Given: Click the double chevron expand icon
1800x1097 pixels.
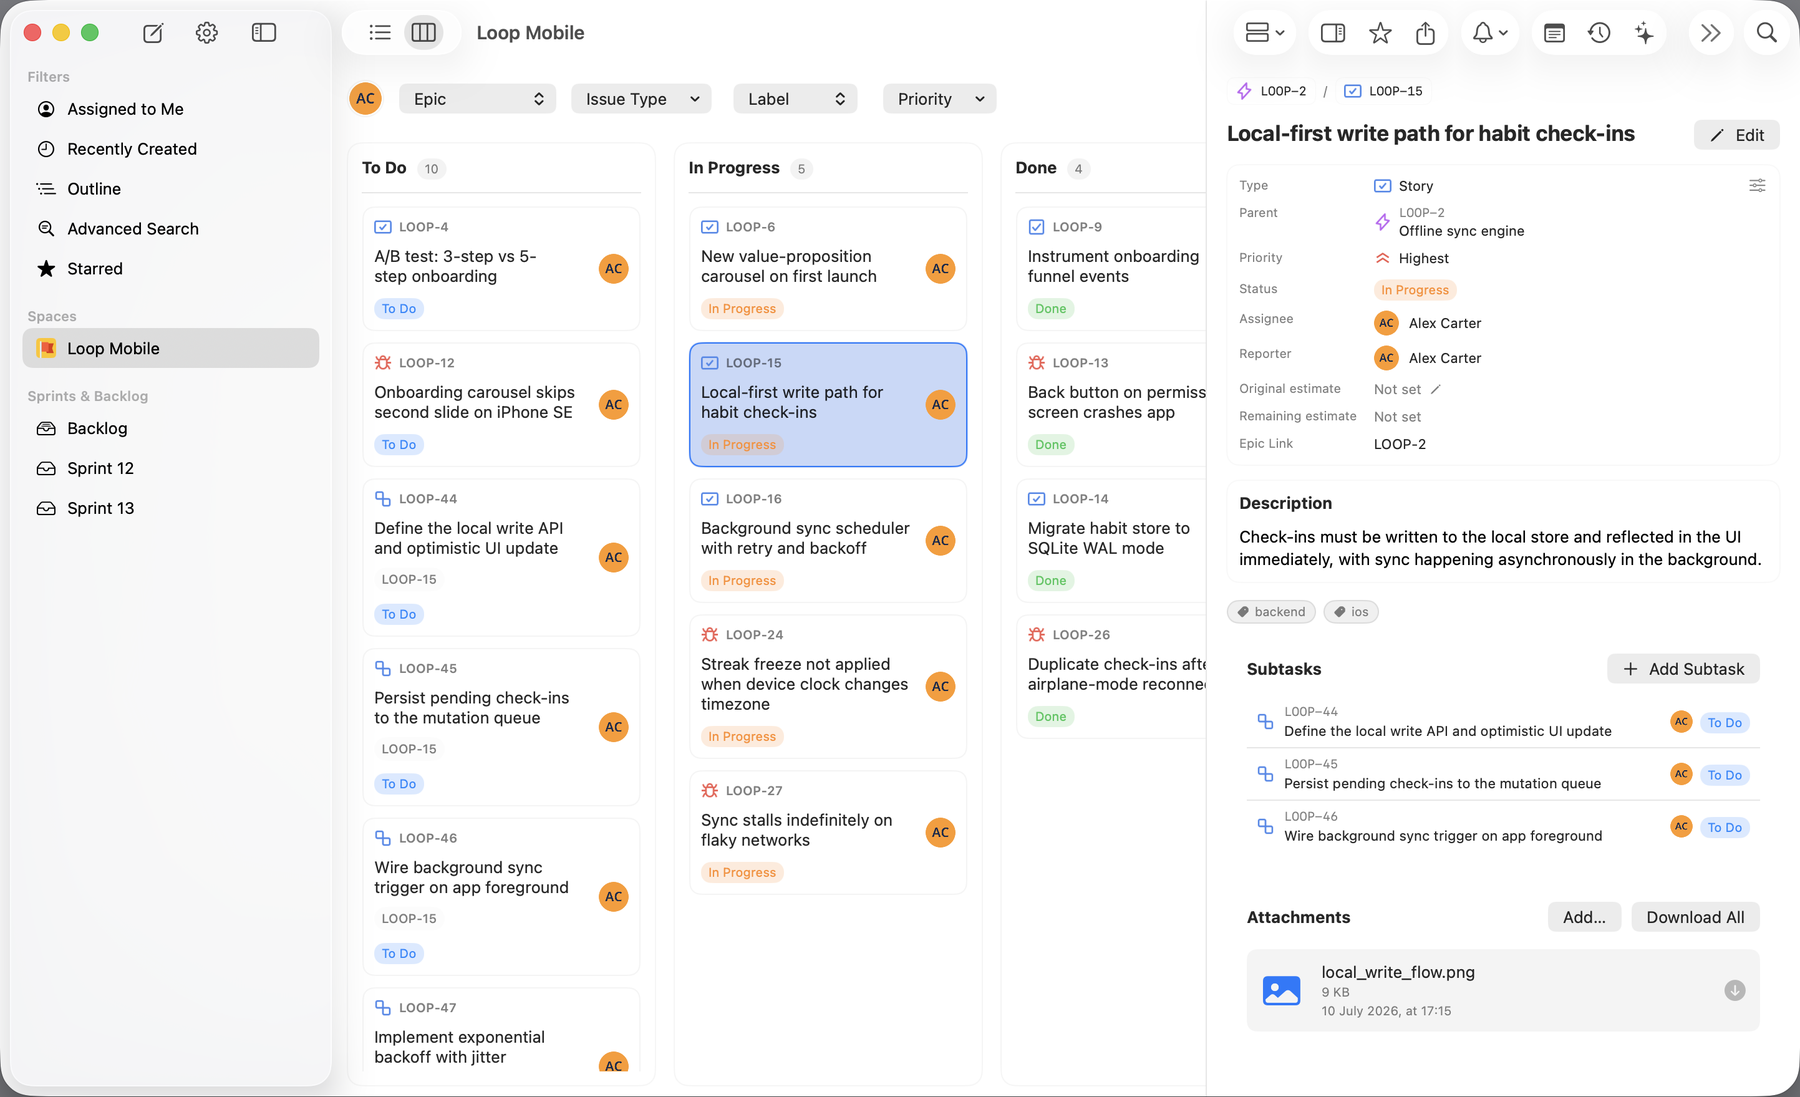Looking at the screenshot, I should pos(1711,33).
